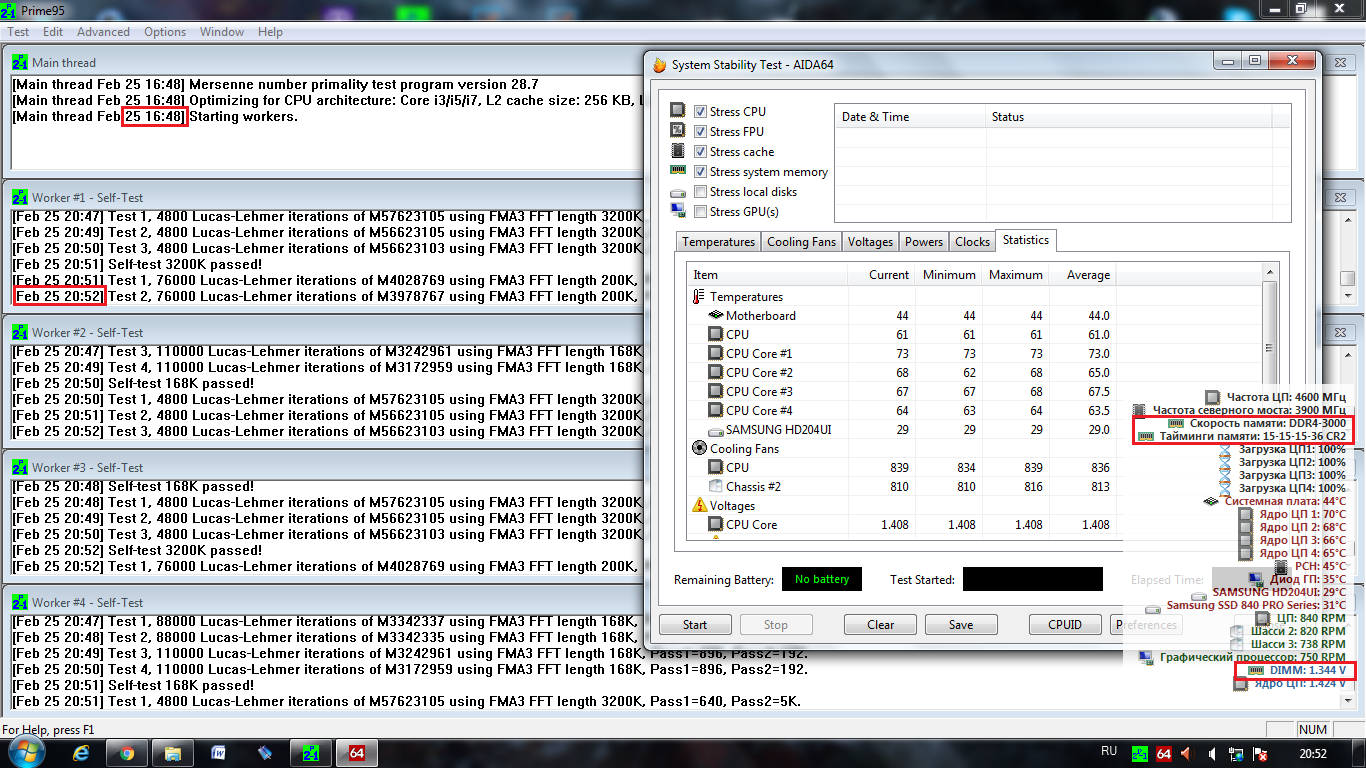The height and width of the screenshot is (768, 1366).
Task: Uncheck the Stress CPU checkbox
Action: [700, 112]
